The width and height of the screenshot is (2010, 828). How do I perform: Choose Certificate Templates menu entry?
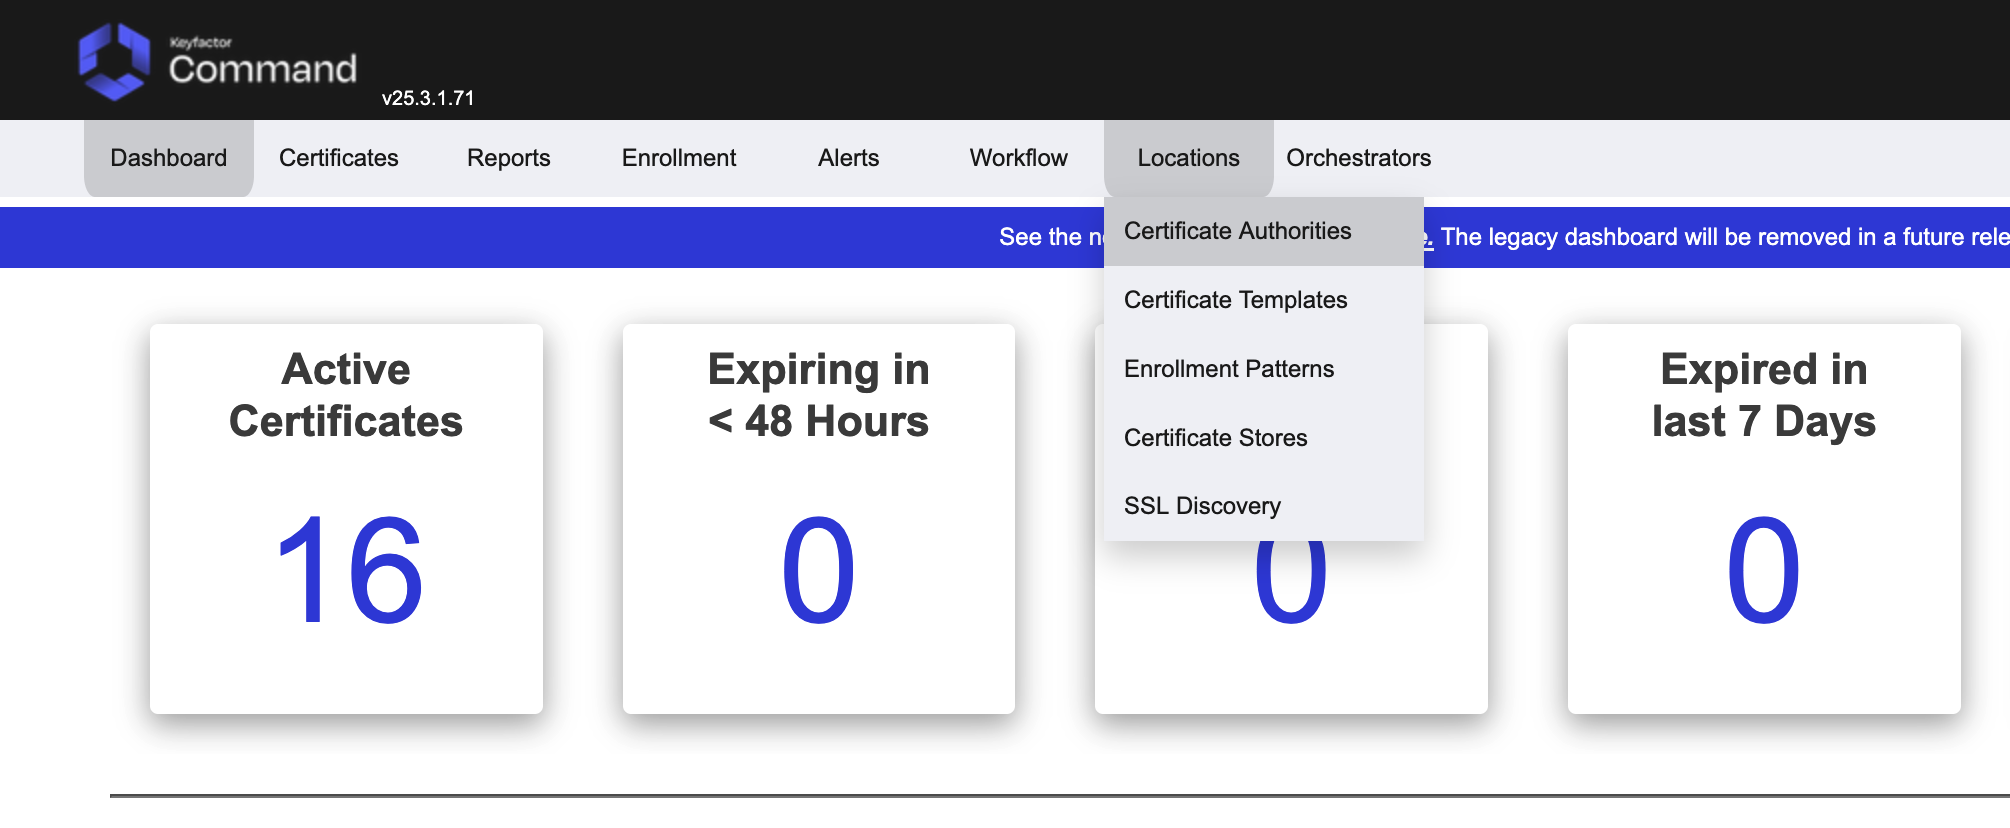point(1235,300)
